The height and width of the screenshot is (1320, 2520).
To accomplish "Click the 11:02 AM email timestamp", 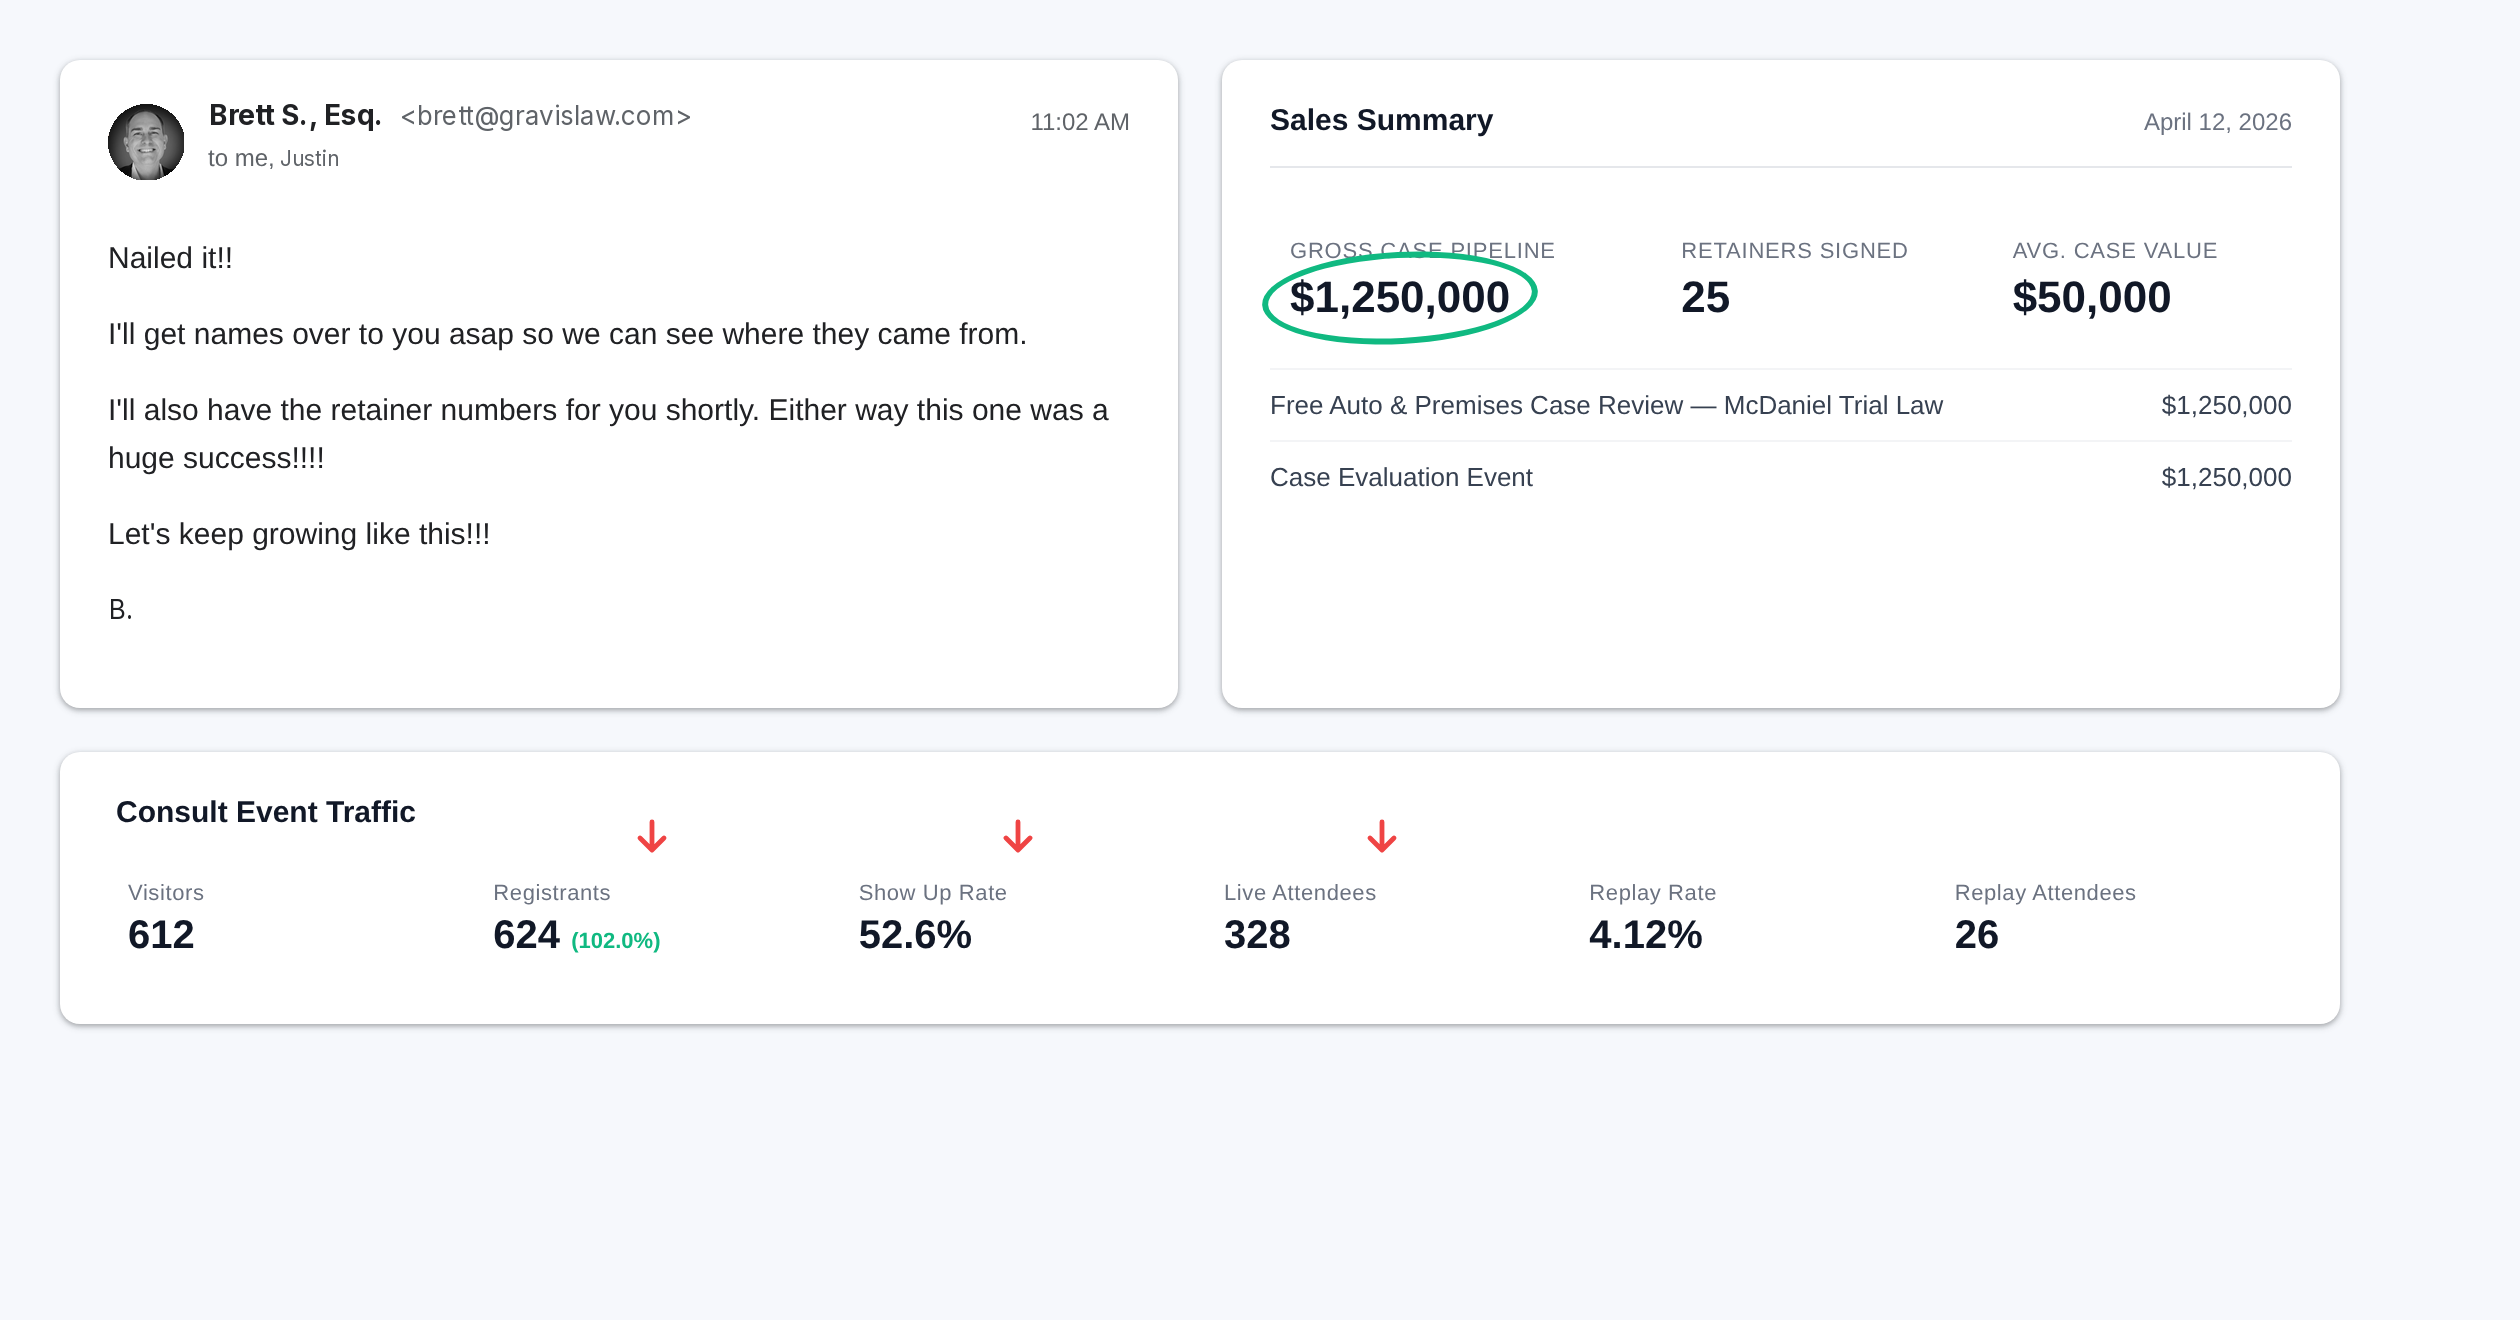I will pos(1080,122).
